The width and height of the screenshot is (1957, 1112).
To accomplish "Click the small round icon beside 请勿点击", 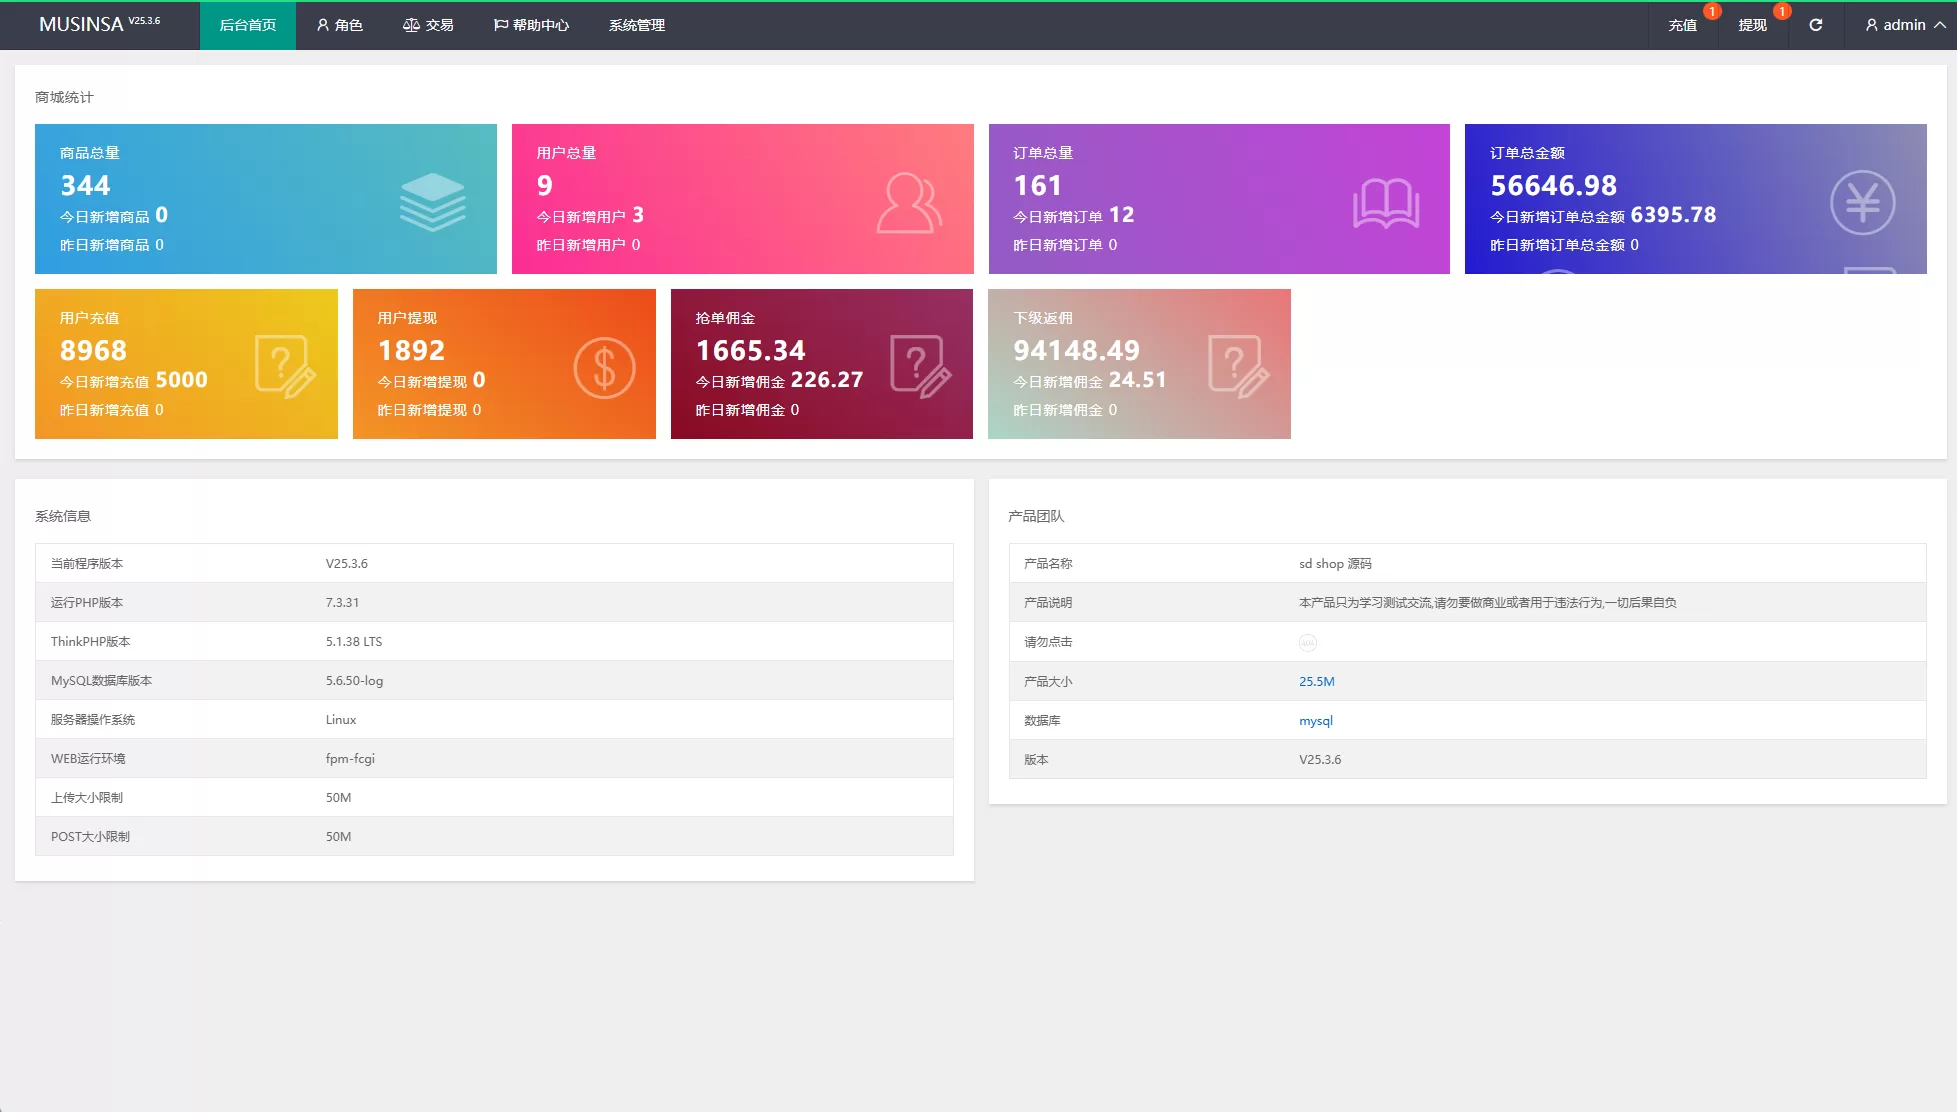I will 1307,643.
